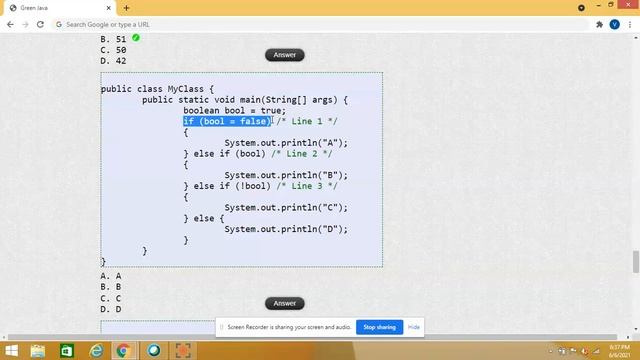Click the recording indicator in the title bar
The image size is (640, 360).
coord(581,8)
